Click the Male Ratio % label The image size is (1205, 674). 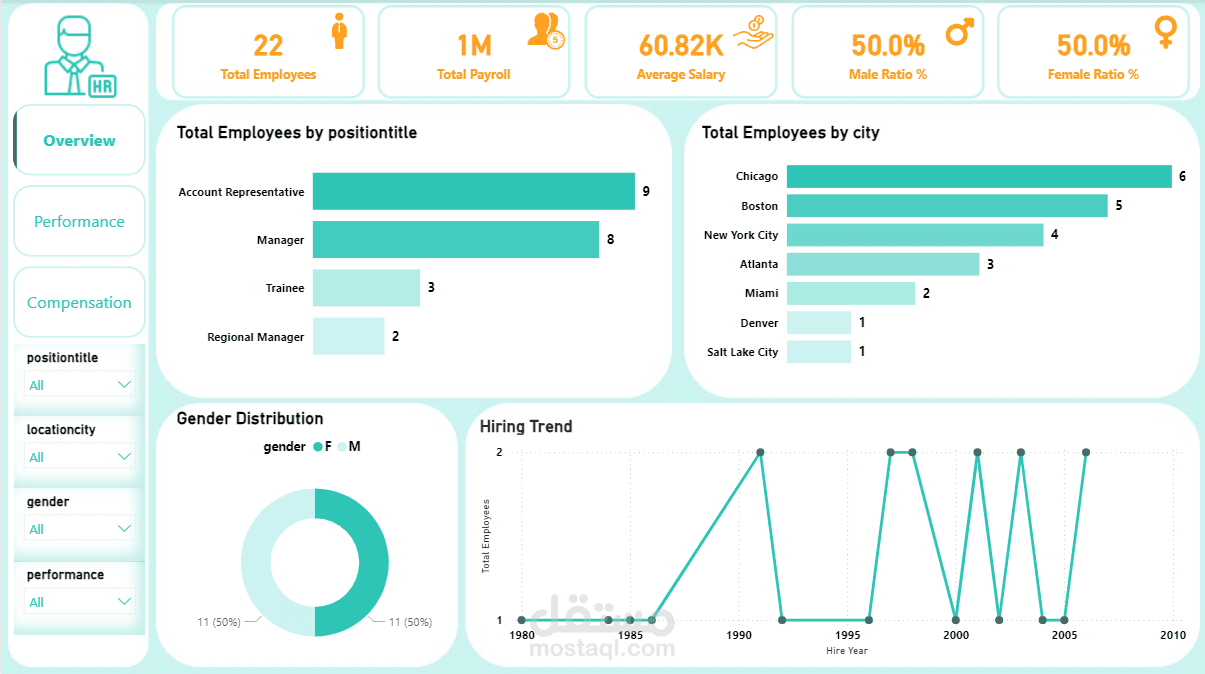pyautogui.click(x=888, y=74)
